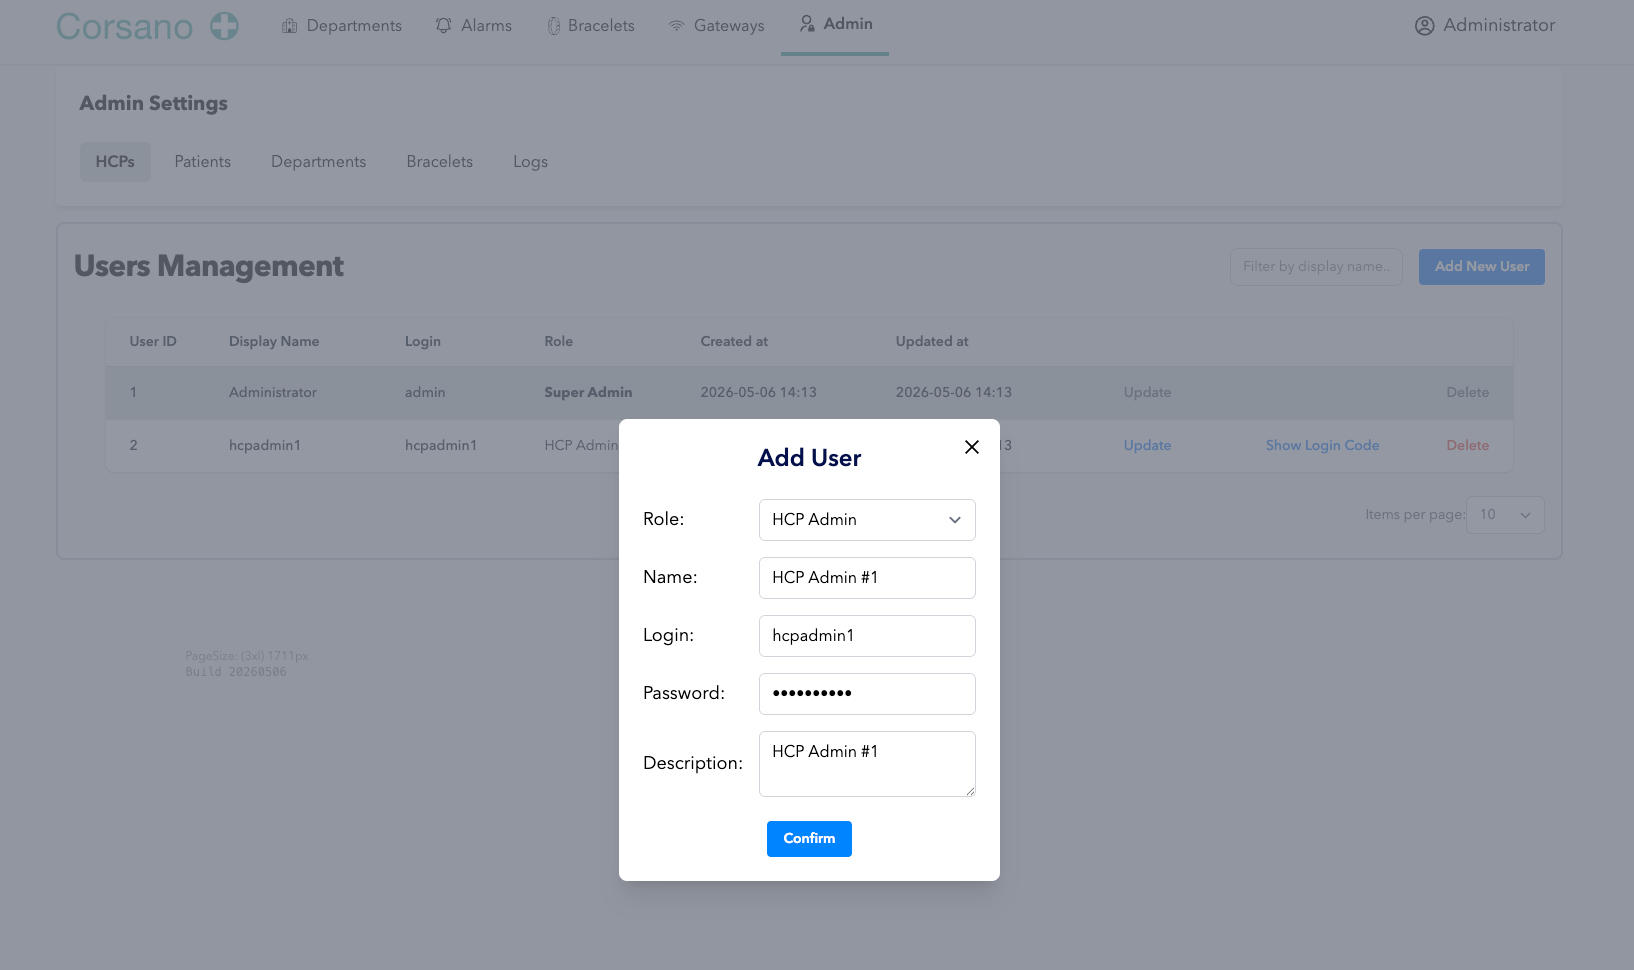Image resolution: width=1634 pixels, height=970 pixels.
Task: Open the Alarms navigation item
Action: coord(474,26)
